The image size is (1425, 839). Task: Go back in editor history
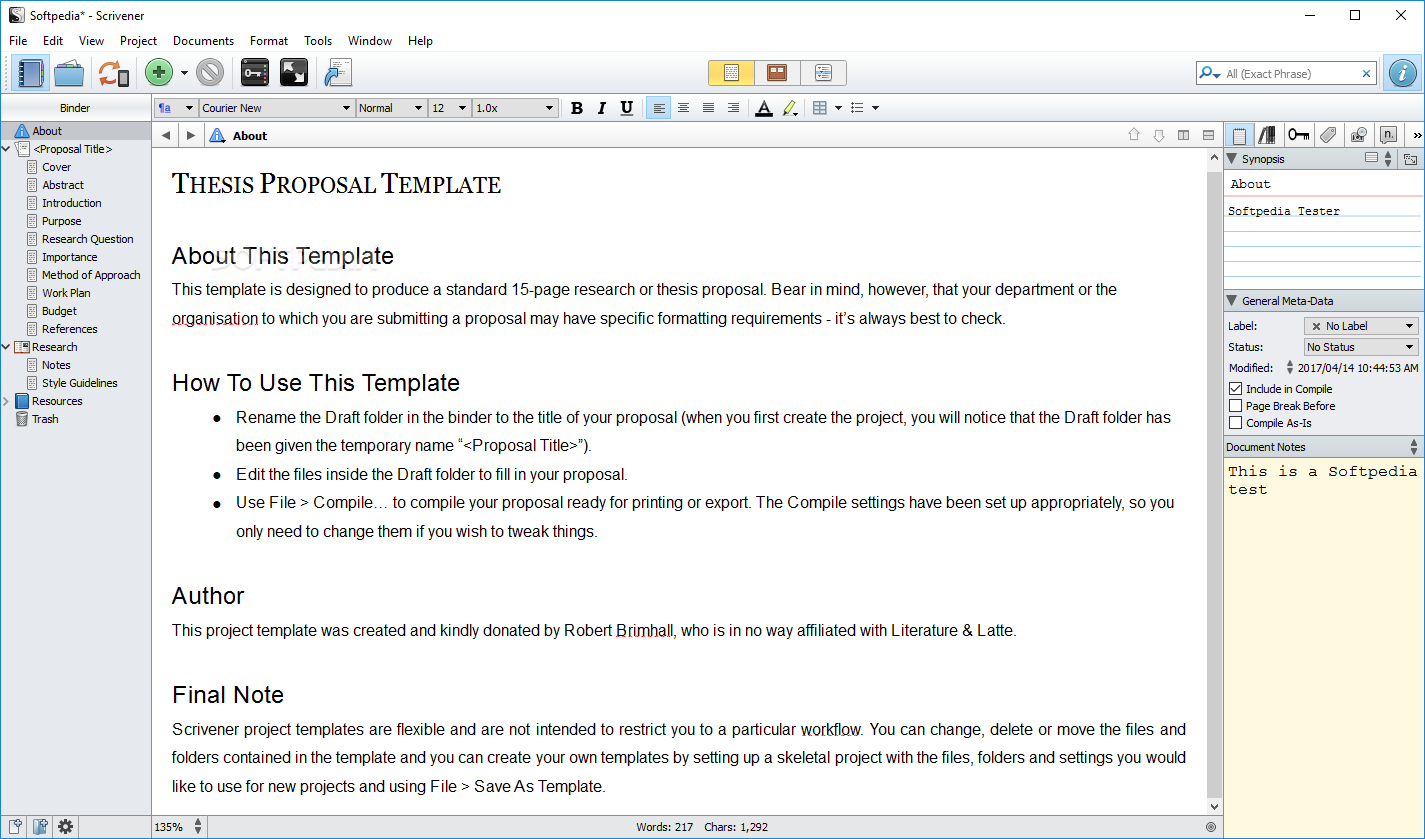[x=166, y=136]
